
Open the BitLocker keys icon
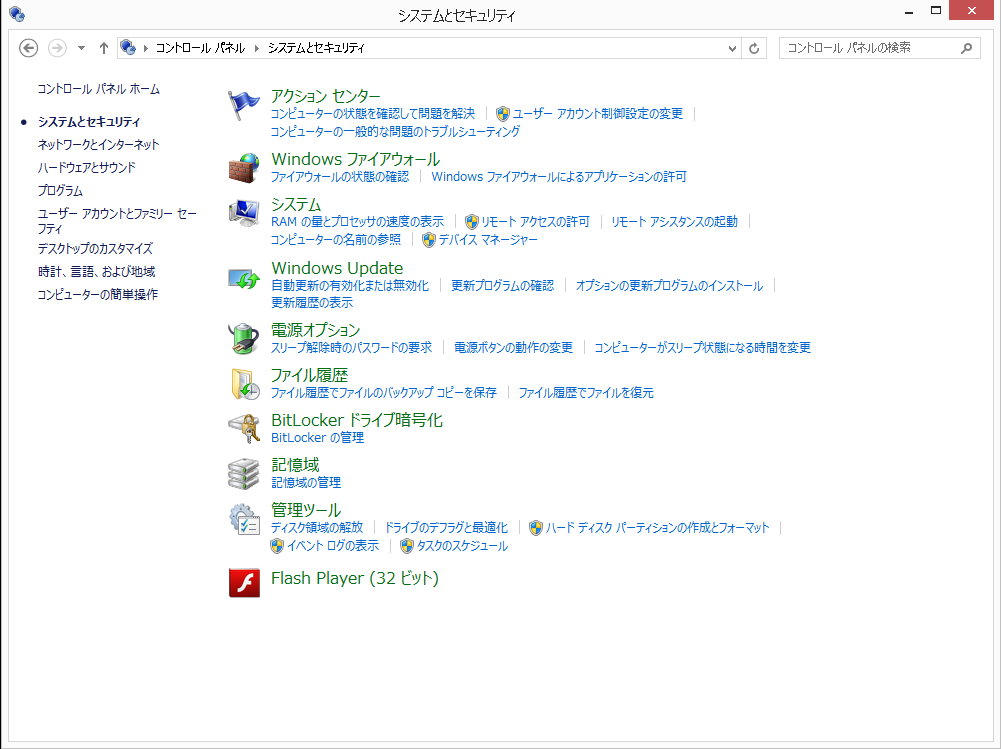[244, 428]
